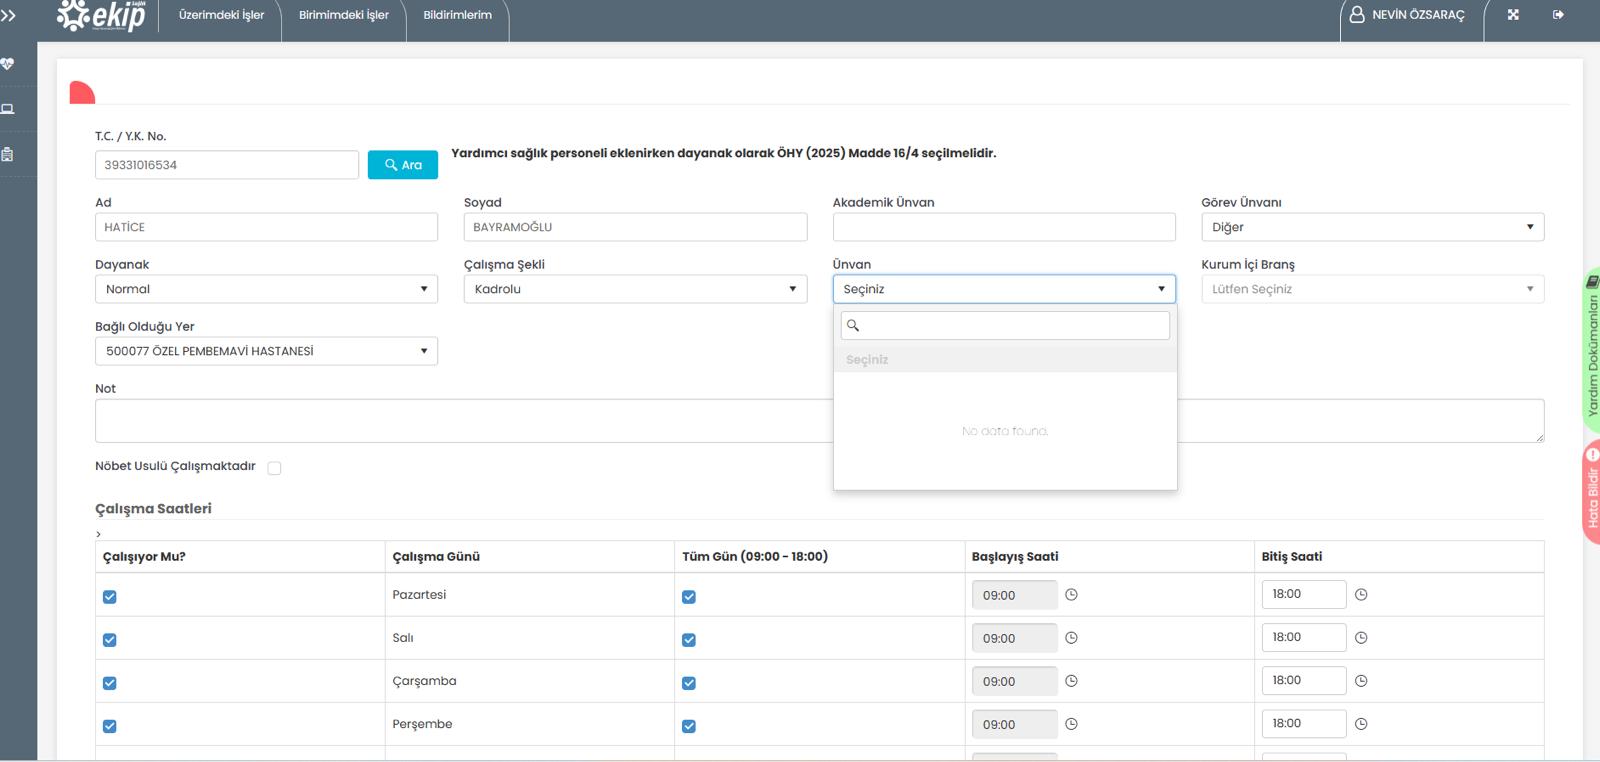
Task: Click the ekip logo
Action: pyautogui.click(x=101, y=16)
